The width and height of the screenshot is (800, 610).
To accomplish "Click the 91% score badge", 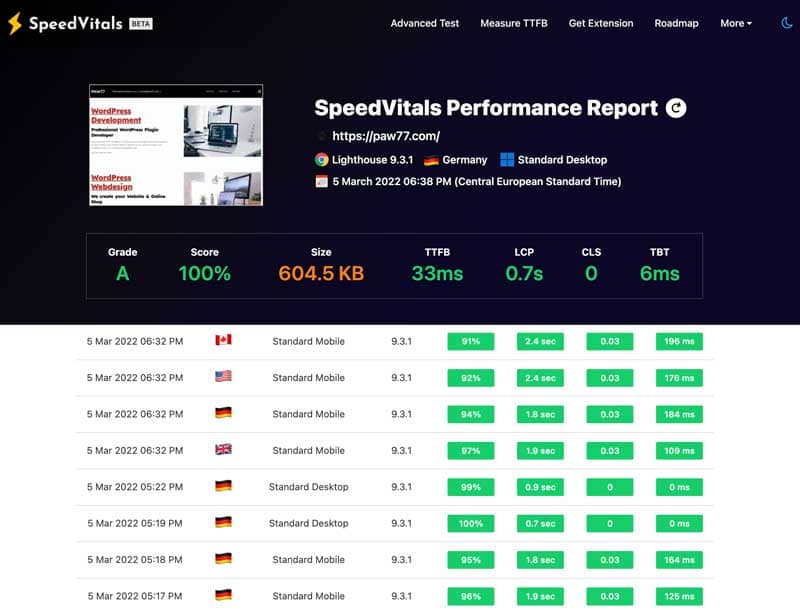I will tap(471, 342).
